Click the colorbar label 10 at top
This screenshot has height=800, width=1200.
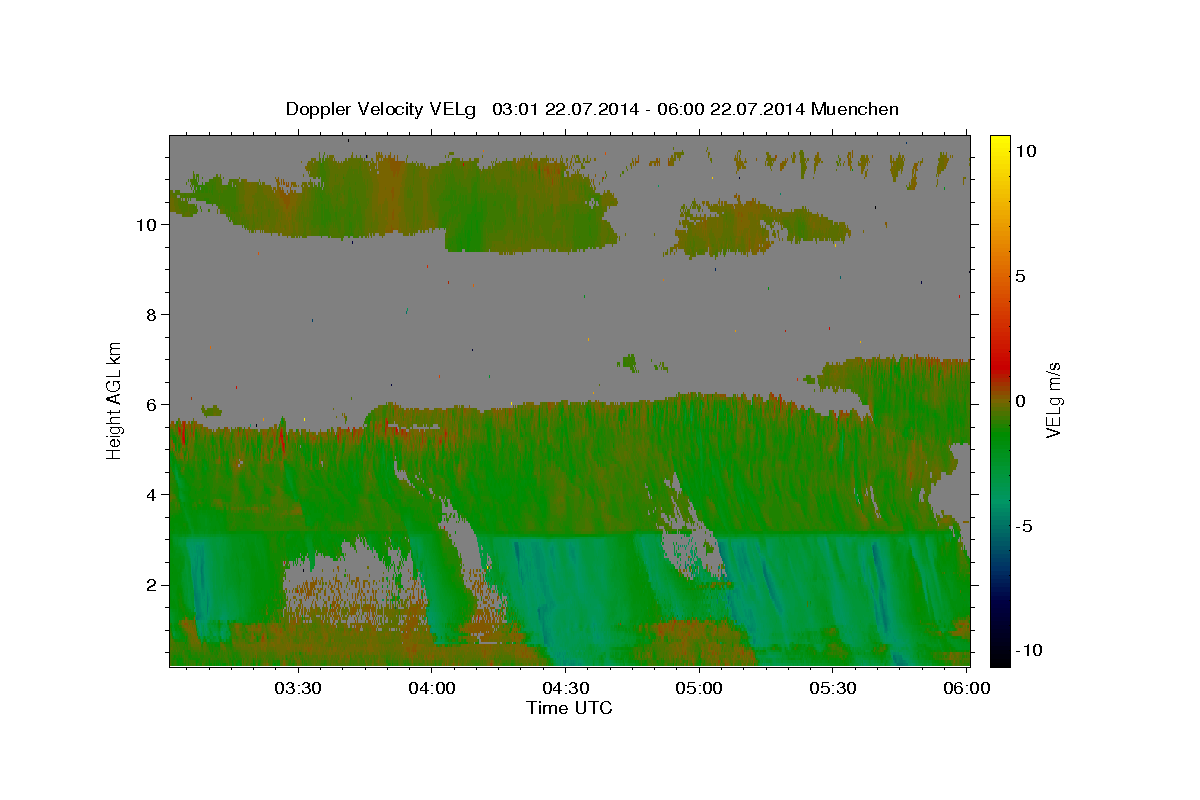point(1024,151)
